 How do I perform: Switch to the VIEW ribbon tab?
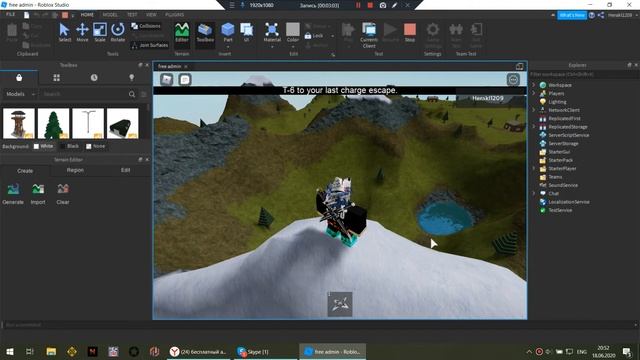click(x=151, y=15)
